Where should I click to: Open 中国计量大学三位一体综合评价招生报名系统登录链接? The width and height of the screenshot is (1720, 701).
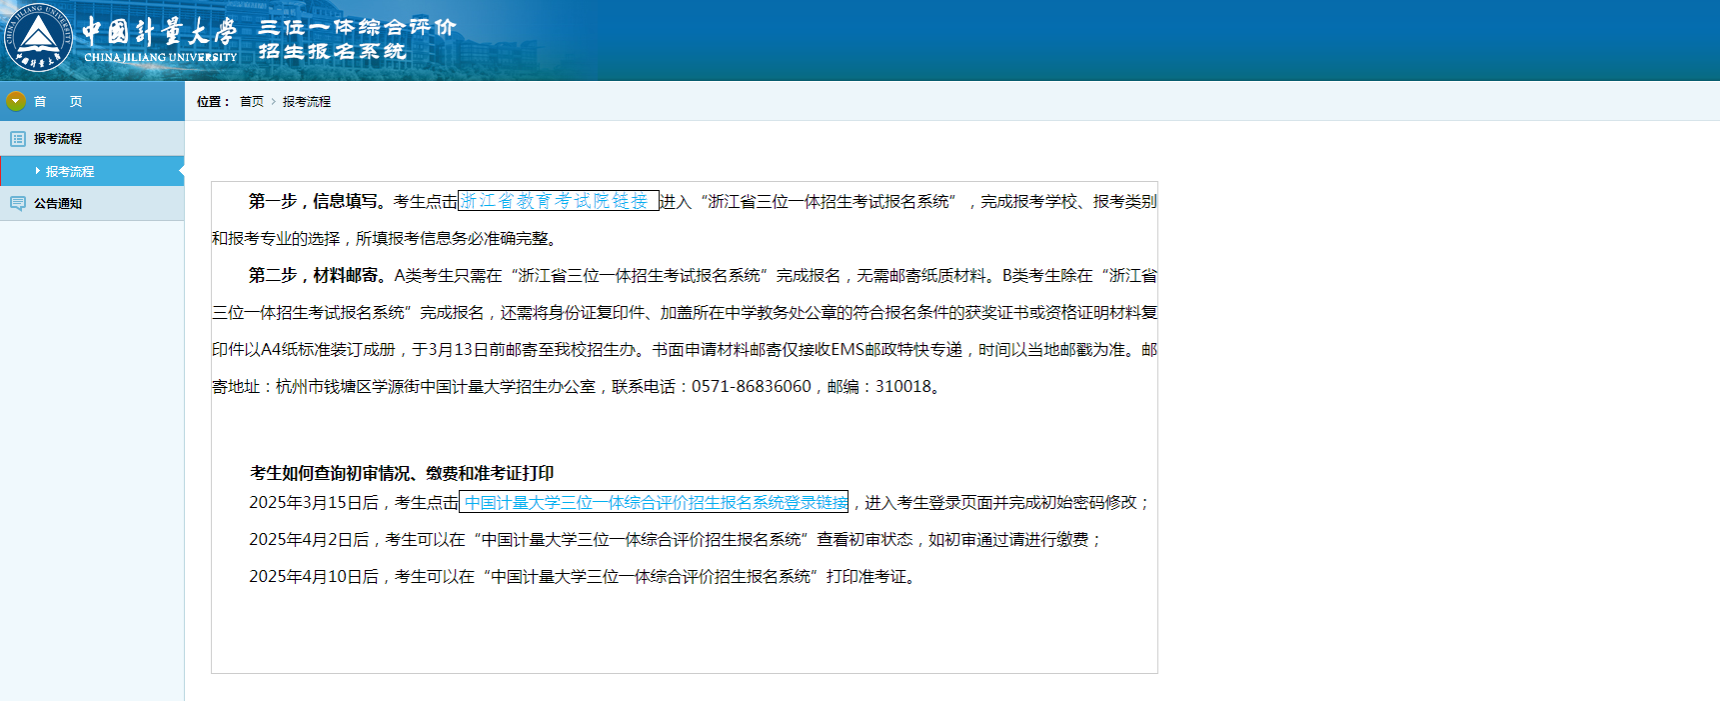click(655, 502)
